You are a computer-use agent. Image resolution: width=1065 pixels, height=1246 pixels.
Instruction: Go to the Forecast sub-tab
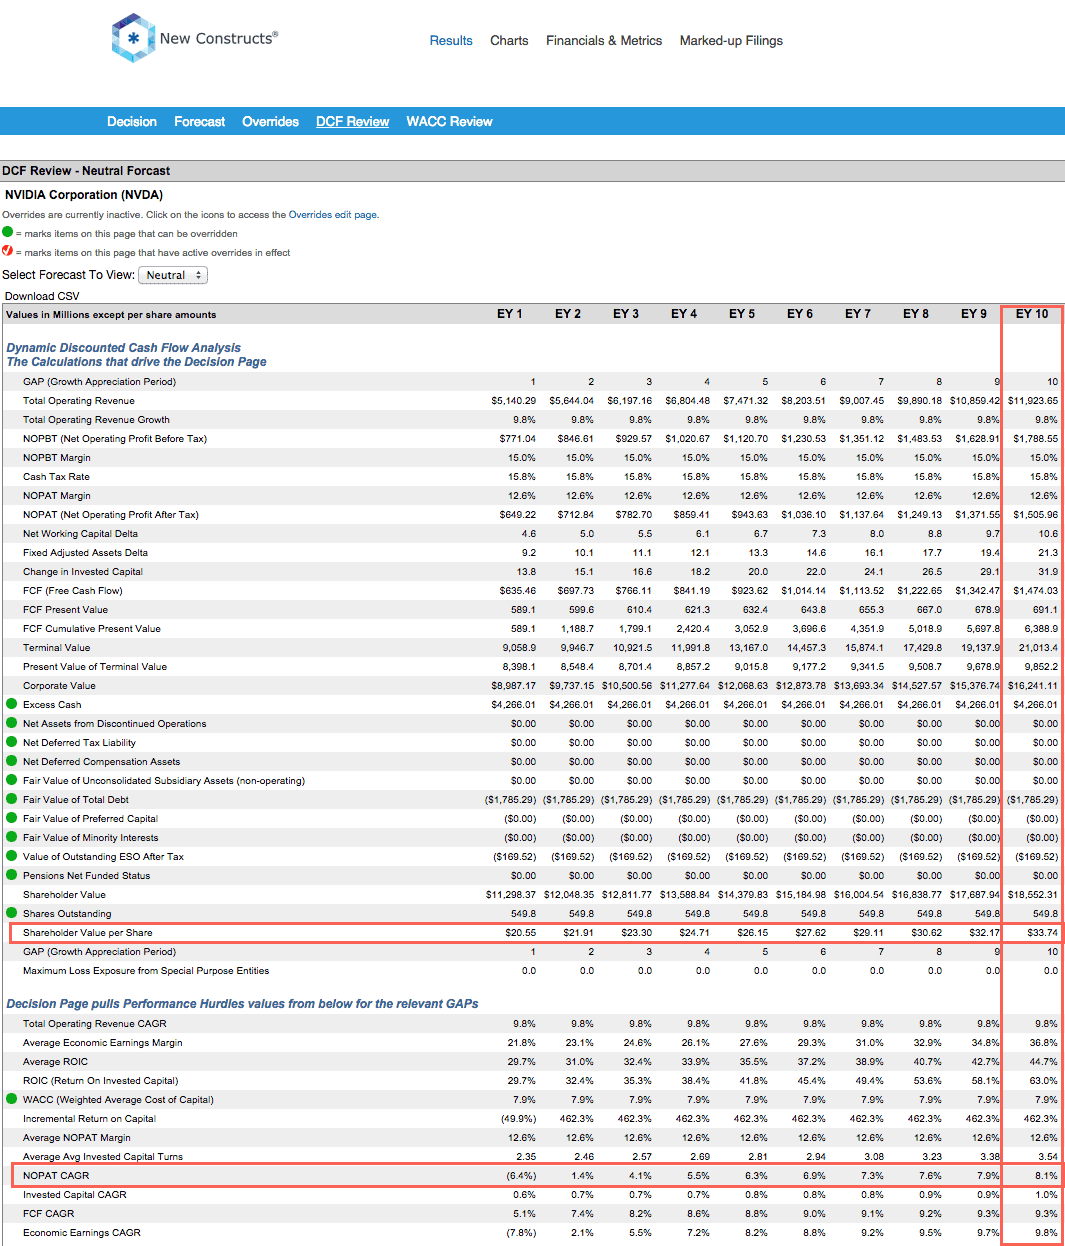tap(200, 122)
